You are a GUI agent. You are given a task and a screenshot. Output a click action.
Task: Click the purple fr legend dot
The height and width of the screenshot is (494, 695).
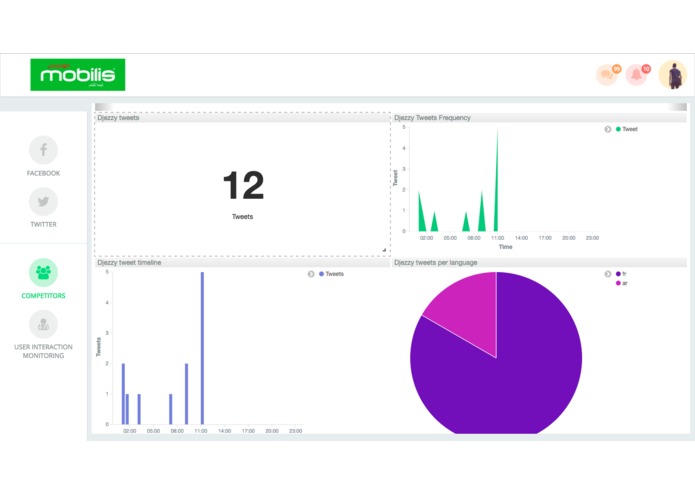coord(618,274)
